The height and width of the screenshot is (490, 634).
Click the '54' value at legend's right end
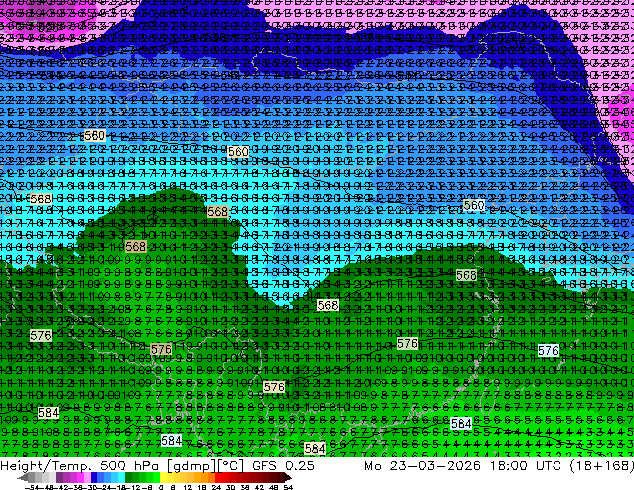pyautogui.click(x=288, y=487)
